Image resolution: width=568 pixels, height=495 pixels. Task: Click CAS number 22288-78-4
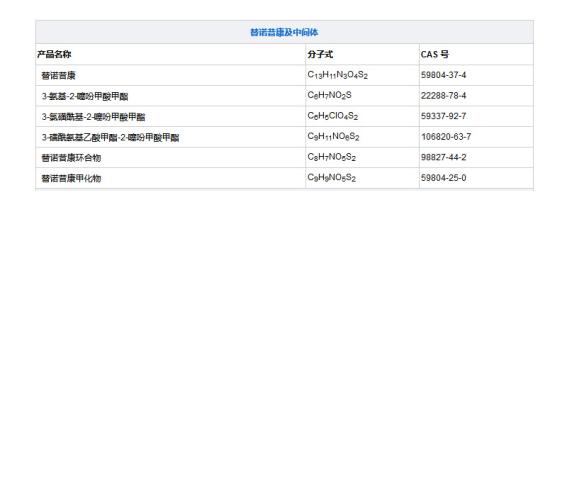pos(443,96)
